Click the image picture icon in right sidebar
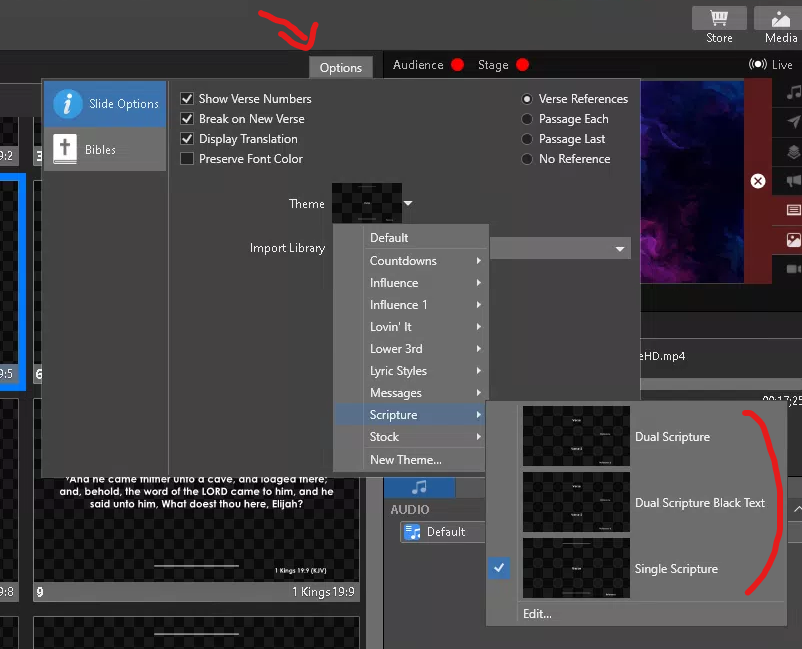802x649 pixels. (793, 239)
